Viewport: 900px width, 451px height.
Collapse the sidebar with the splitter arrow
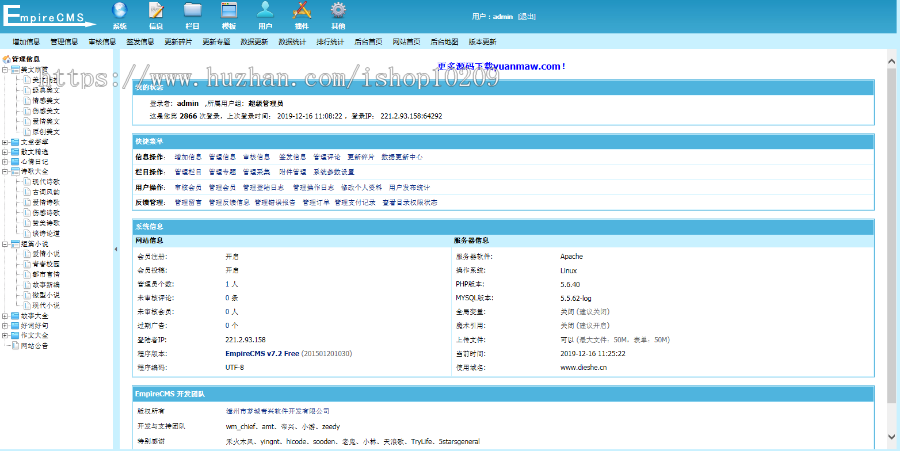[x=115, y=249]
